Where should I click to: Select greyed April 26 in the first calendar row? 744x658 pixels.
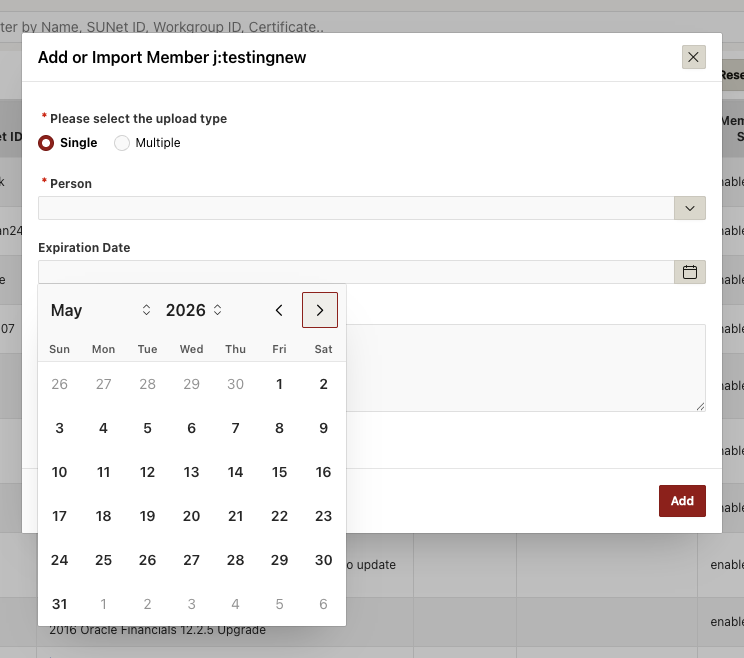click(59, 384)
